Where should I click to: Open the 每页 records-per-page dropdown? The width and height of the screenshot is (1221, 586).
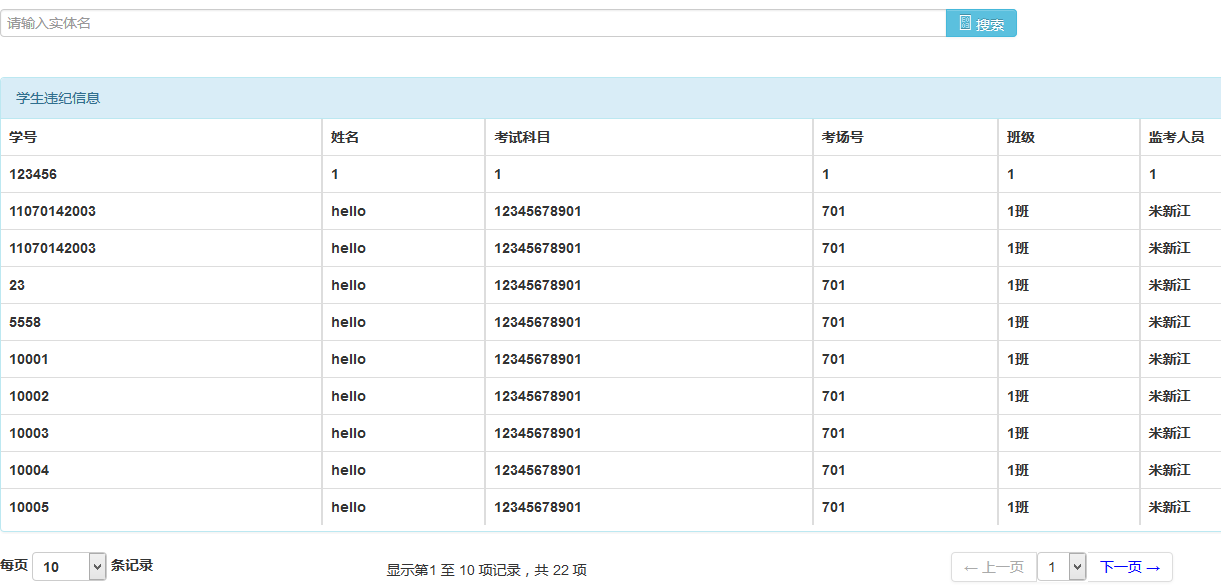(x=69, y=567)
